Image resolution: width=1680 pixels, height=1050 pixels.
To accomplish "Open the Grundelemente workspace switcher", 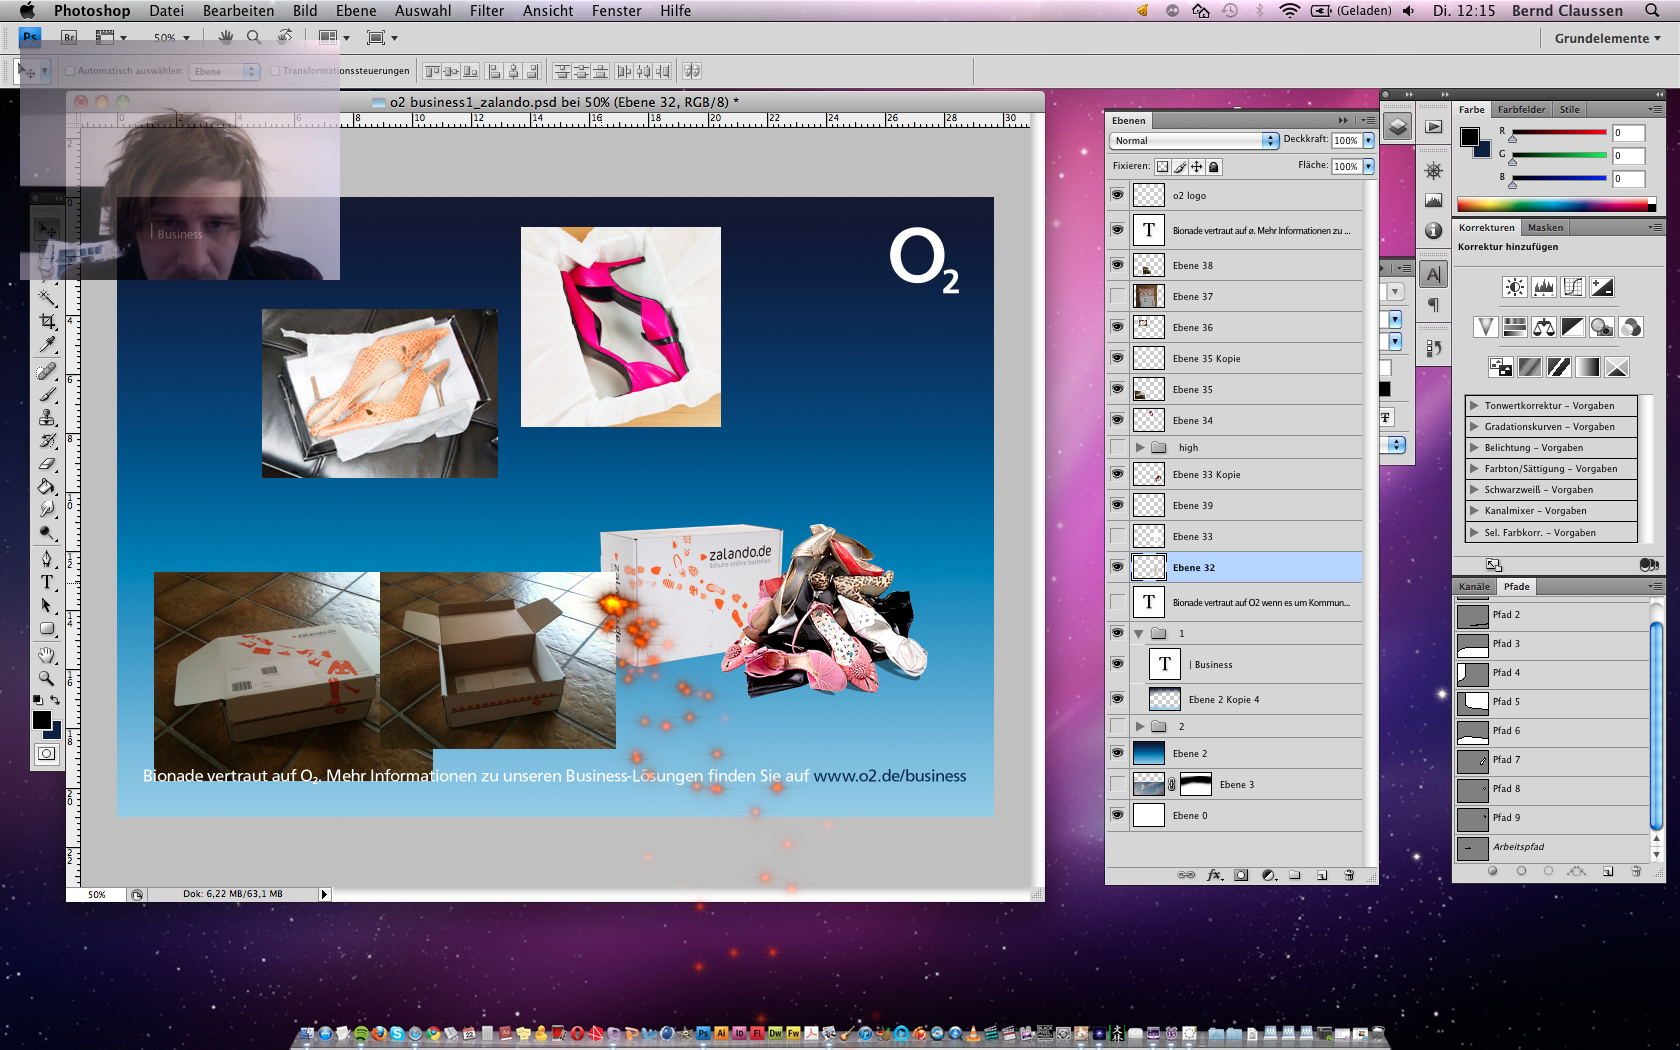I will point(1607,38).
